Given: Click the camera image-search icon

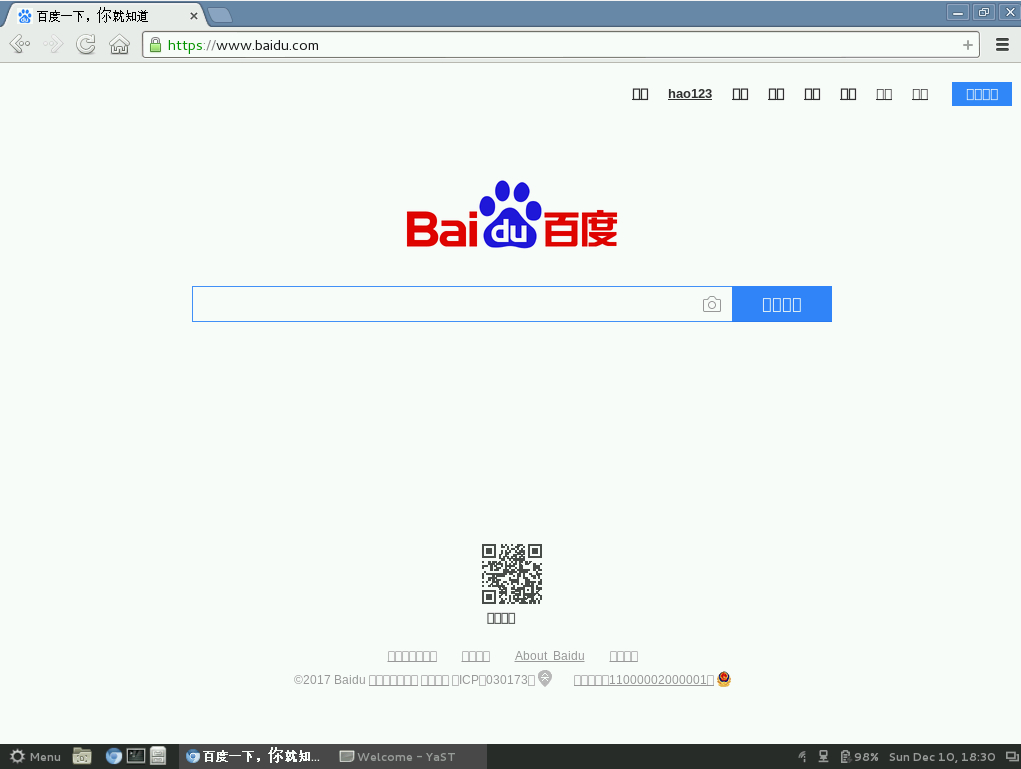Looking at the screenshot, I should 712,304.
